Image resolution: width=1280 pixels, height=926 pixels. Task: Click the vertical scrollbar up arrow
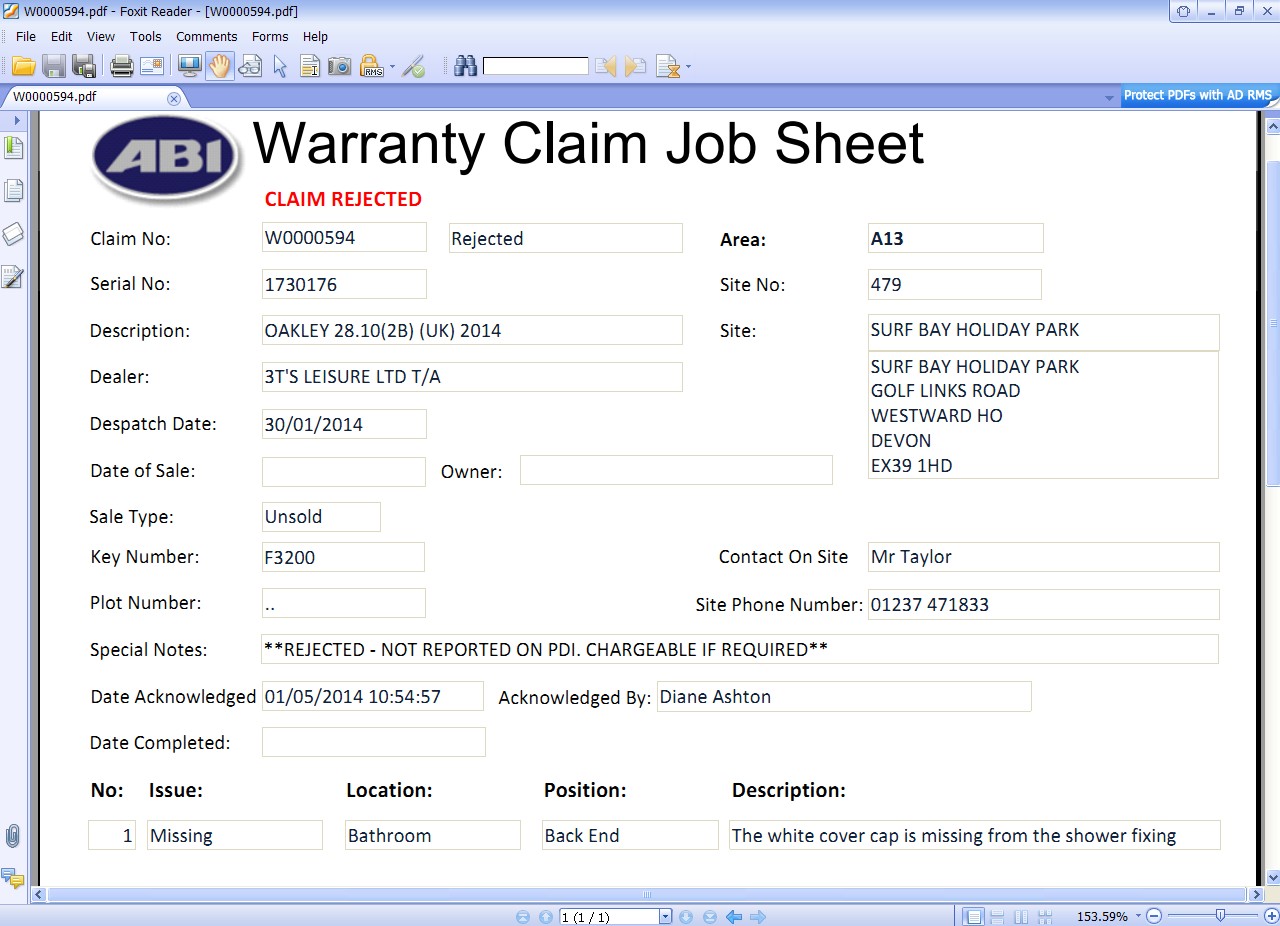point(1273,127)
